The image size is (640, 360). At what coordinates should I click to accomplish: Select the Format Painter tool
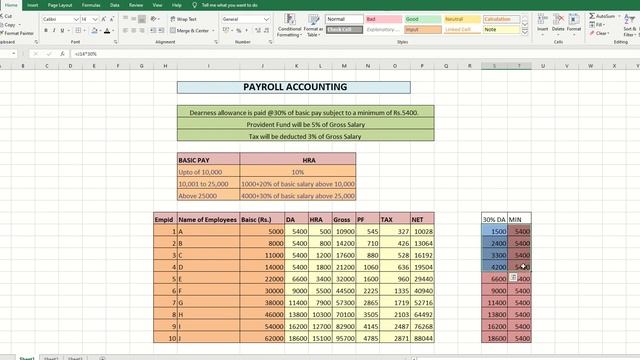[x=16, y=33]
